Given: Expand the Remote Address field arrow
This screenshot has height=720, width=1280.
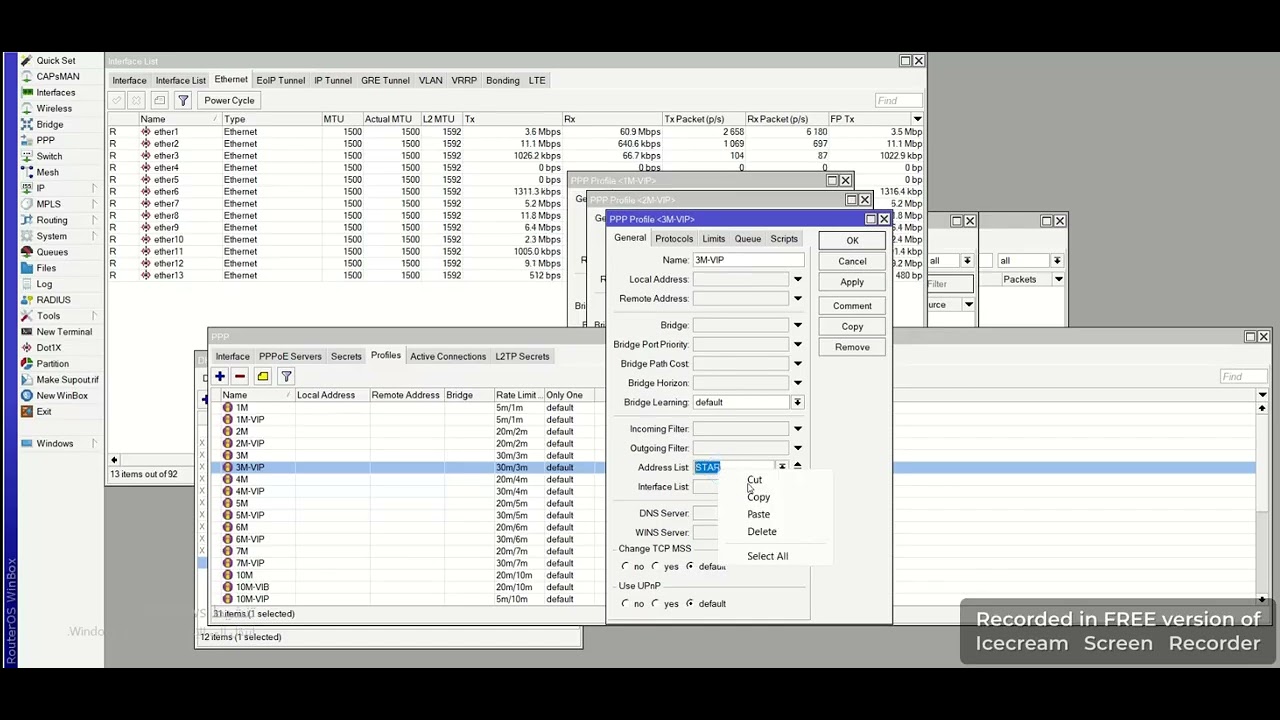Looking at the screenshot, I should (797, 299).
